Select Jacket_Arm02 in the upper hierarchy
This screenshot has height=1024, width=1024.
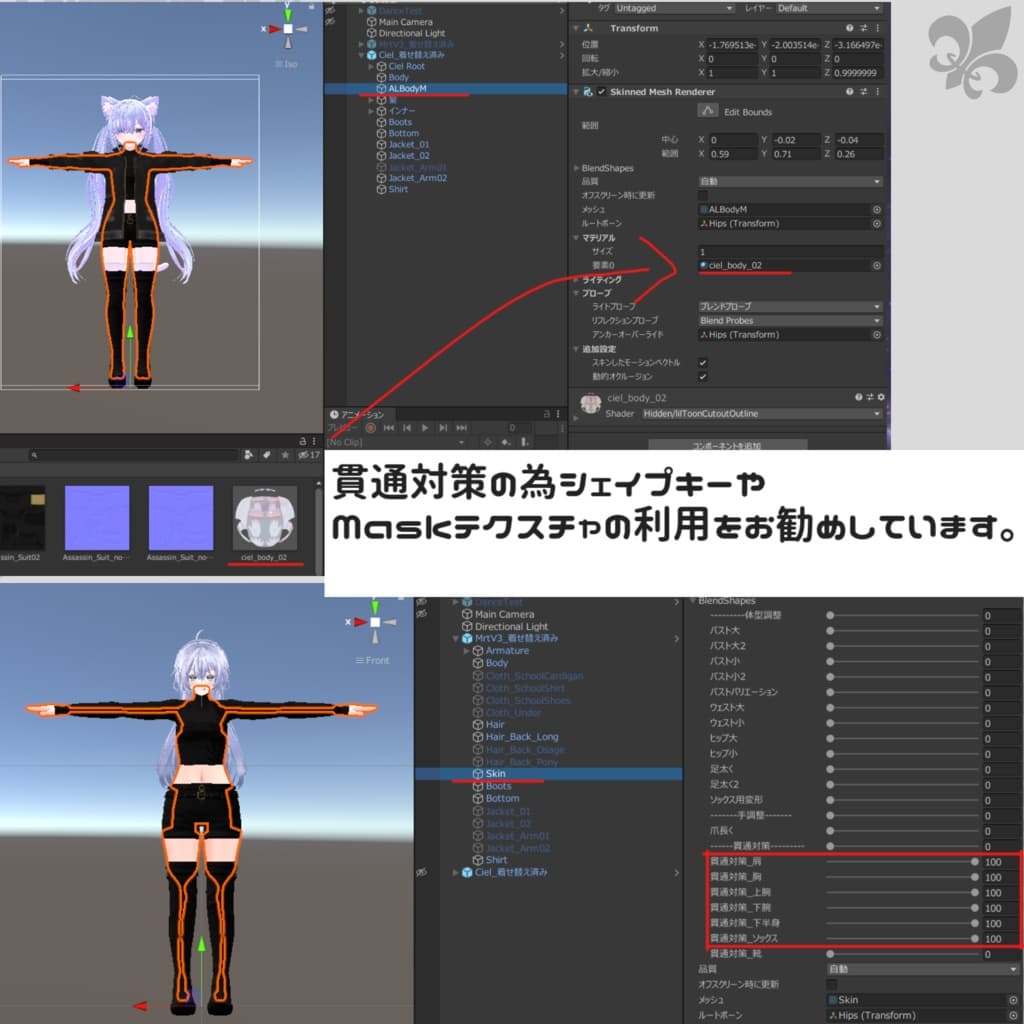click(x=417, y=178)
